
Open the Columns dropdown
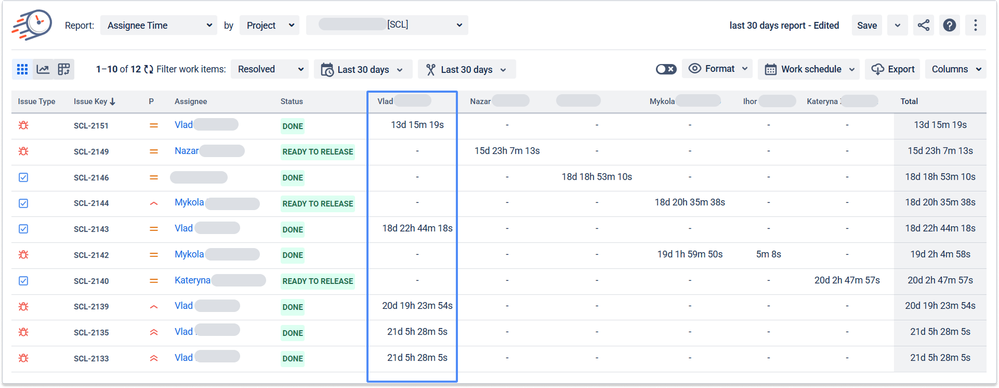pos(956,69)
